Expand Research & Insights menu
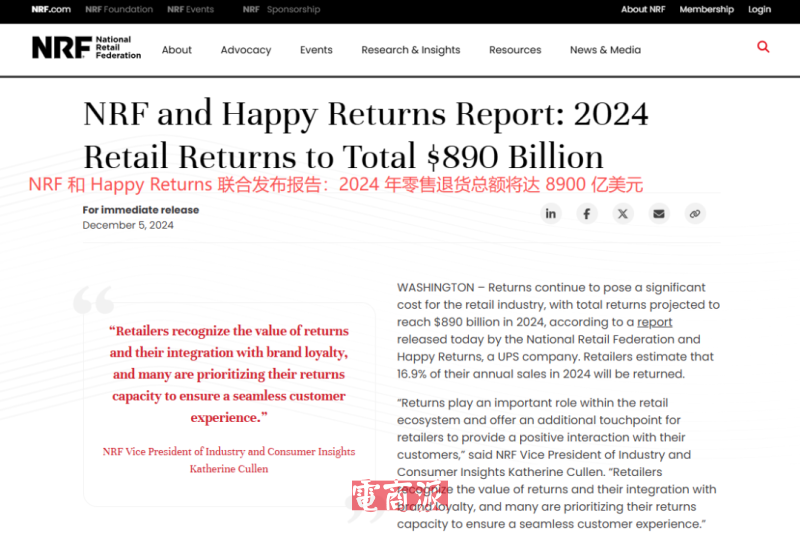The image size is (800, 533). (411, 50)
